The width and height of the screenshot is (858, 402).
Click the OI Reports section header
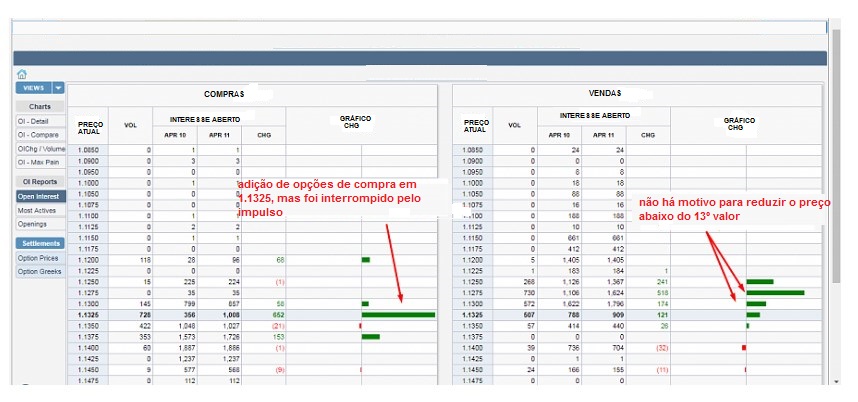(x=39, y=181)
